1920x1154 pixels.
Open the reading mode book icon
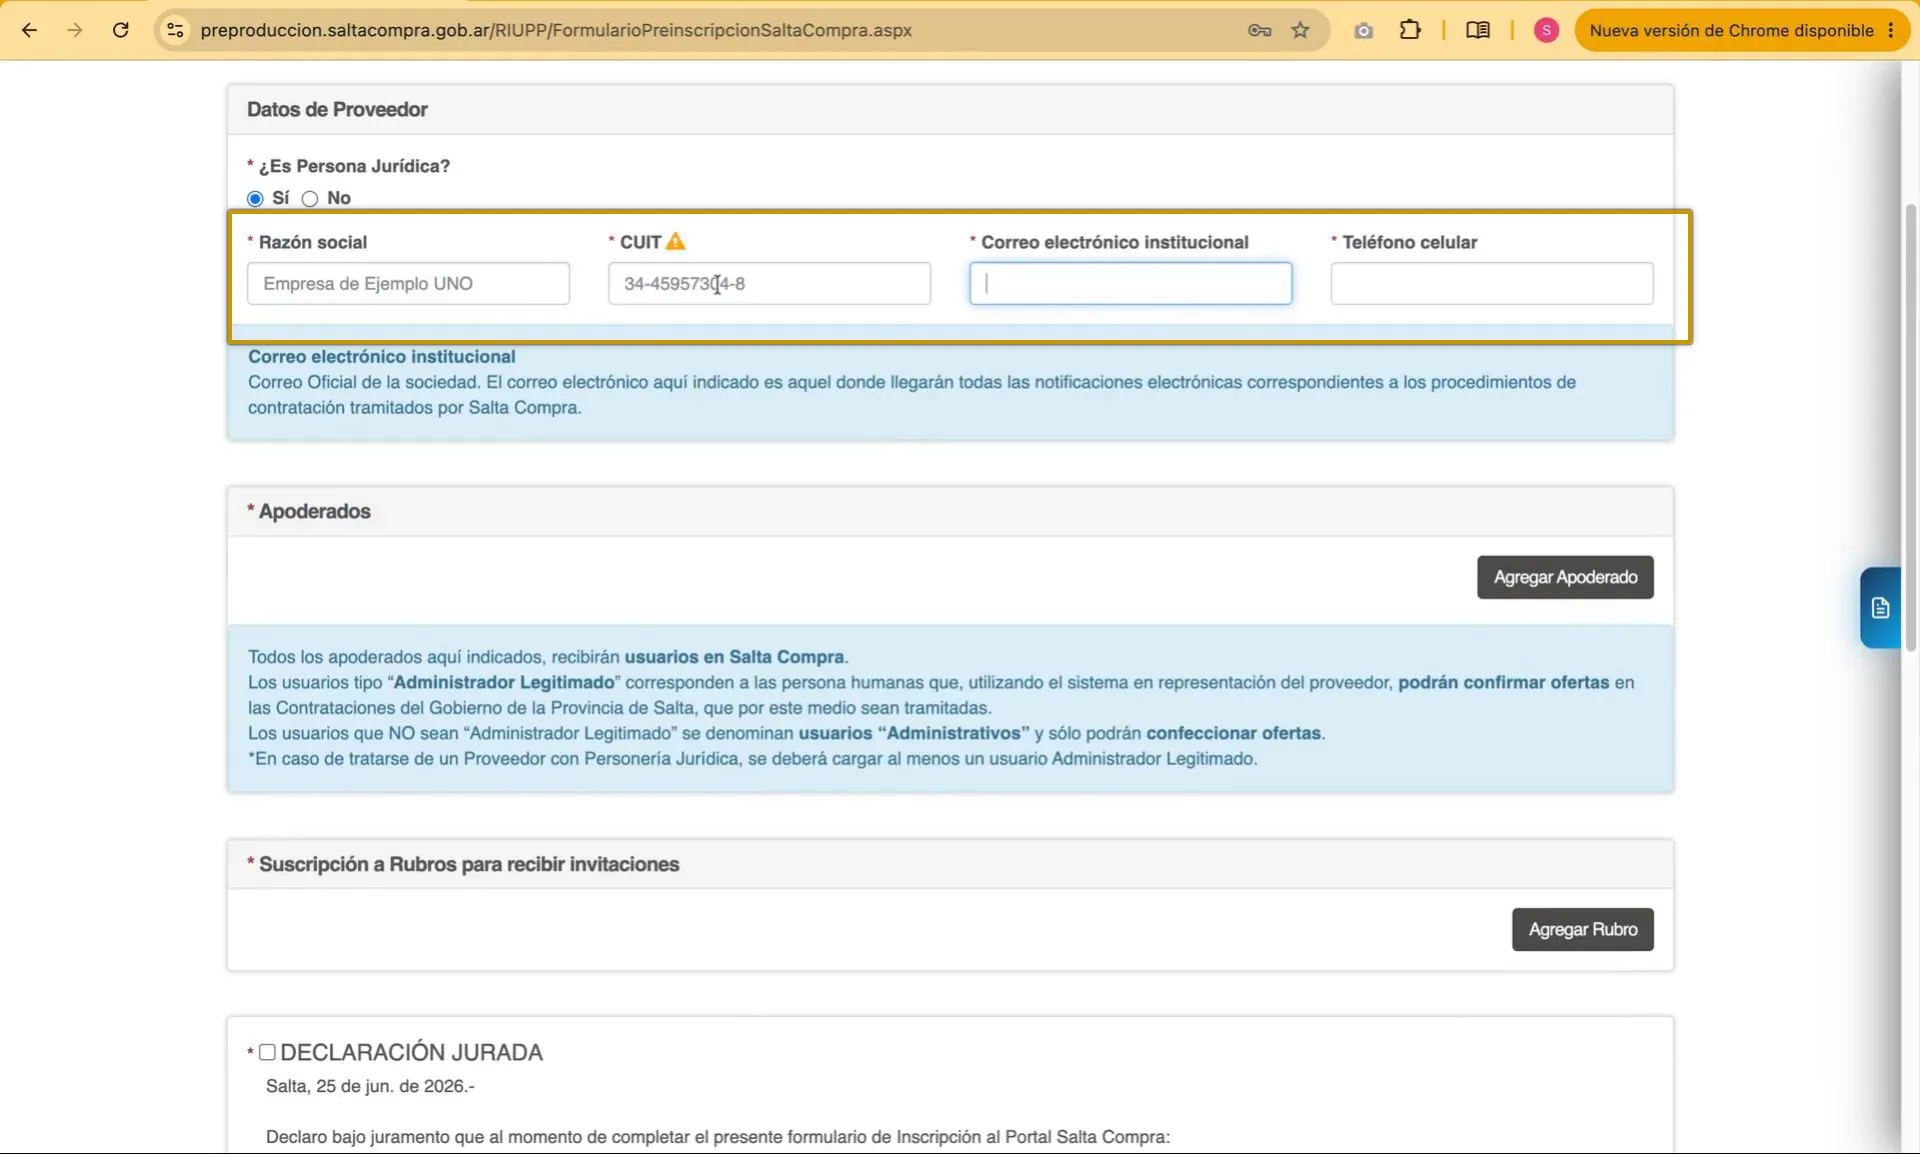tap(1477, 30)
